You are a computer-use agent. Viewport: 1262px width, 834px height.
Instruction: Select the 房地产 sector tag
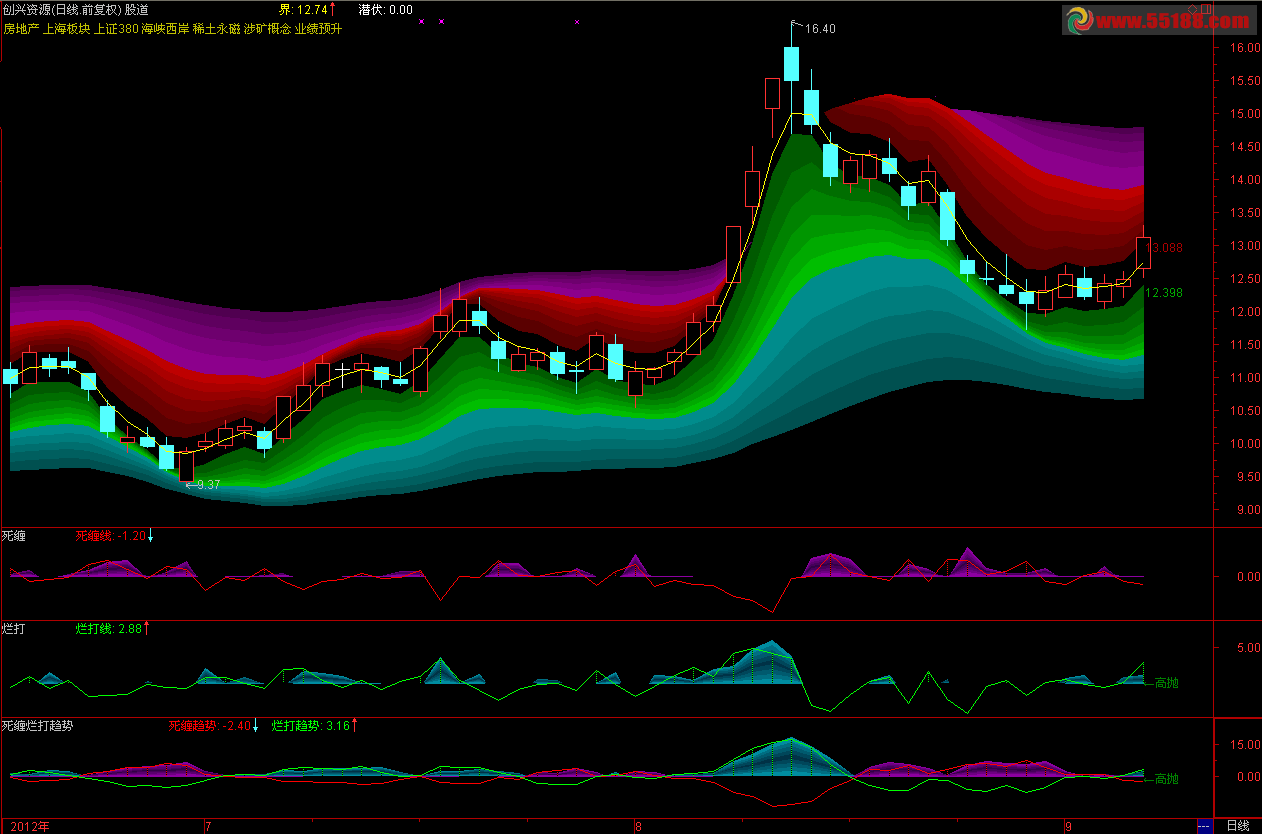pyautogui.click(x=21, y=29)
